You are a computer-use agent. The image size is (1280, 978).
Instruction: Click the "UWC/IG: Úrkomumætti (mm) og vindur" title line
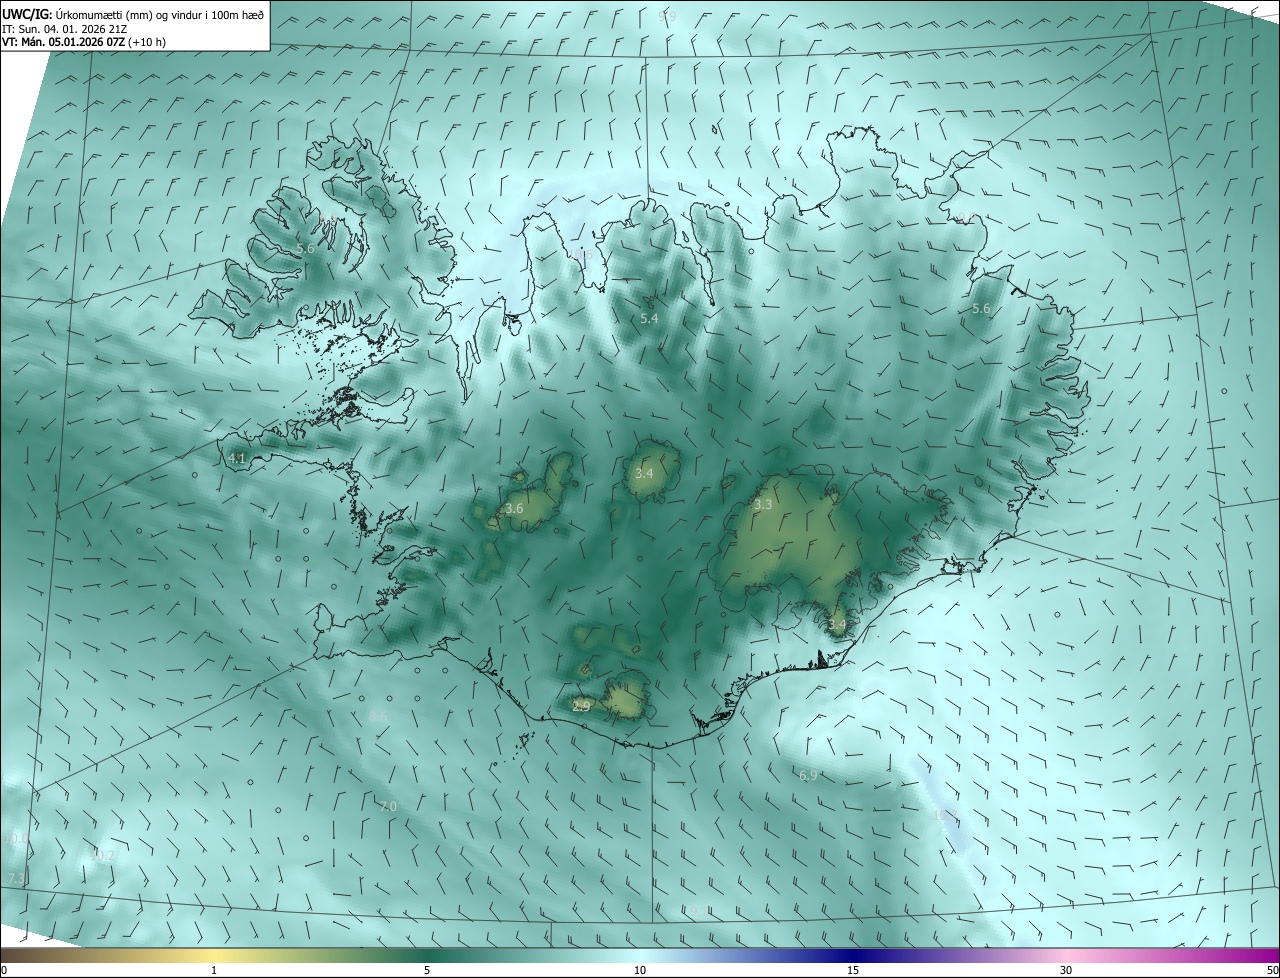click(133, 13)
